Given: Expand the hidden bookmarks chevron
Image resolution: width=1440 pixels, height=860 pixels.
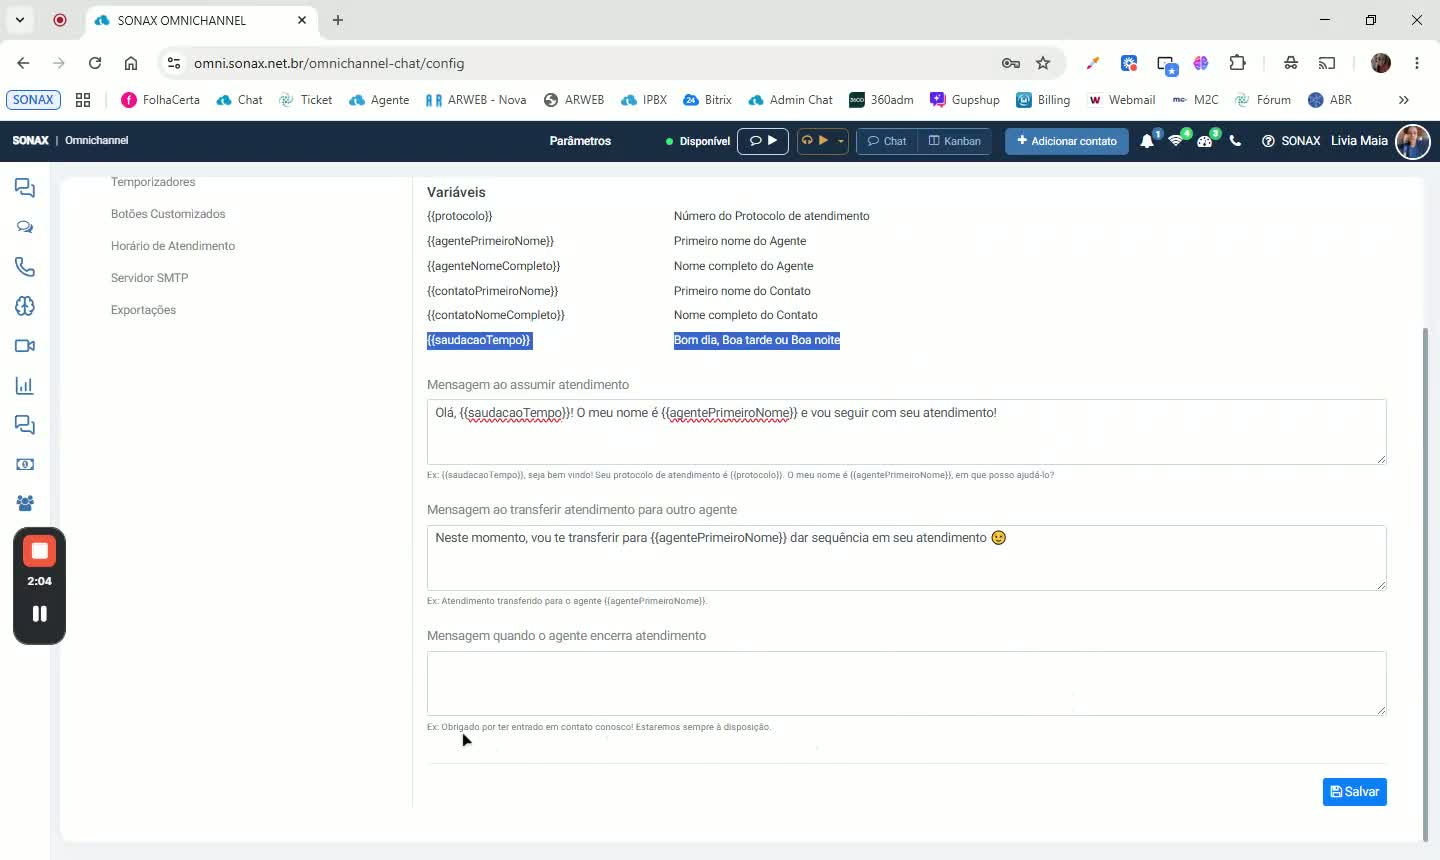Looking at the screenshot, I should (x=1404, y=100).
